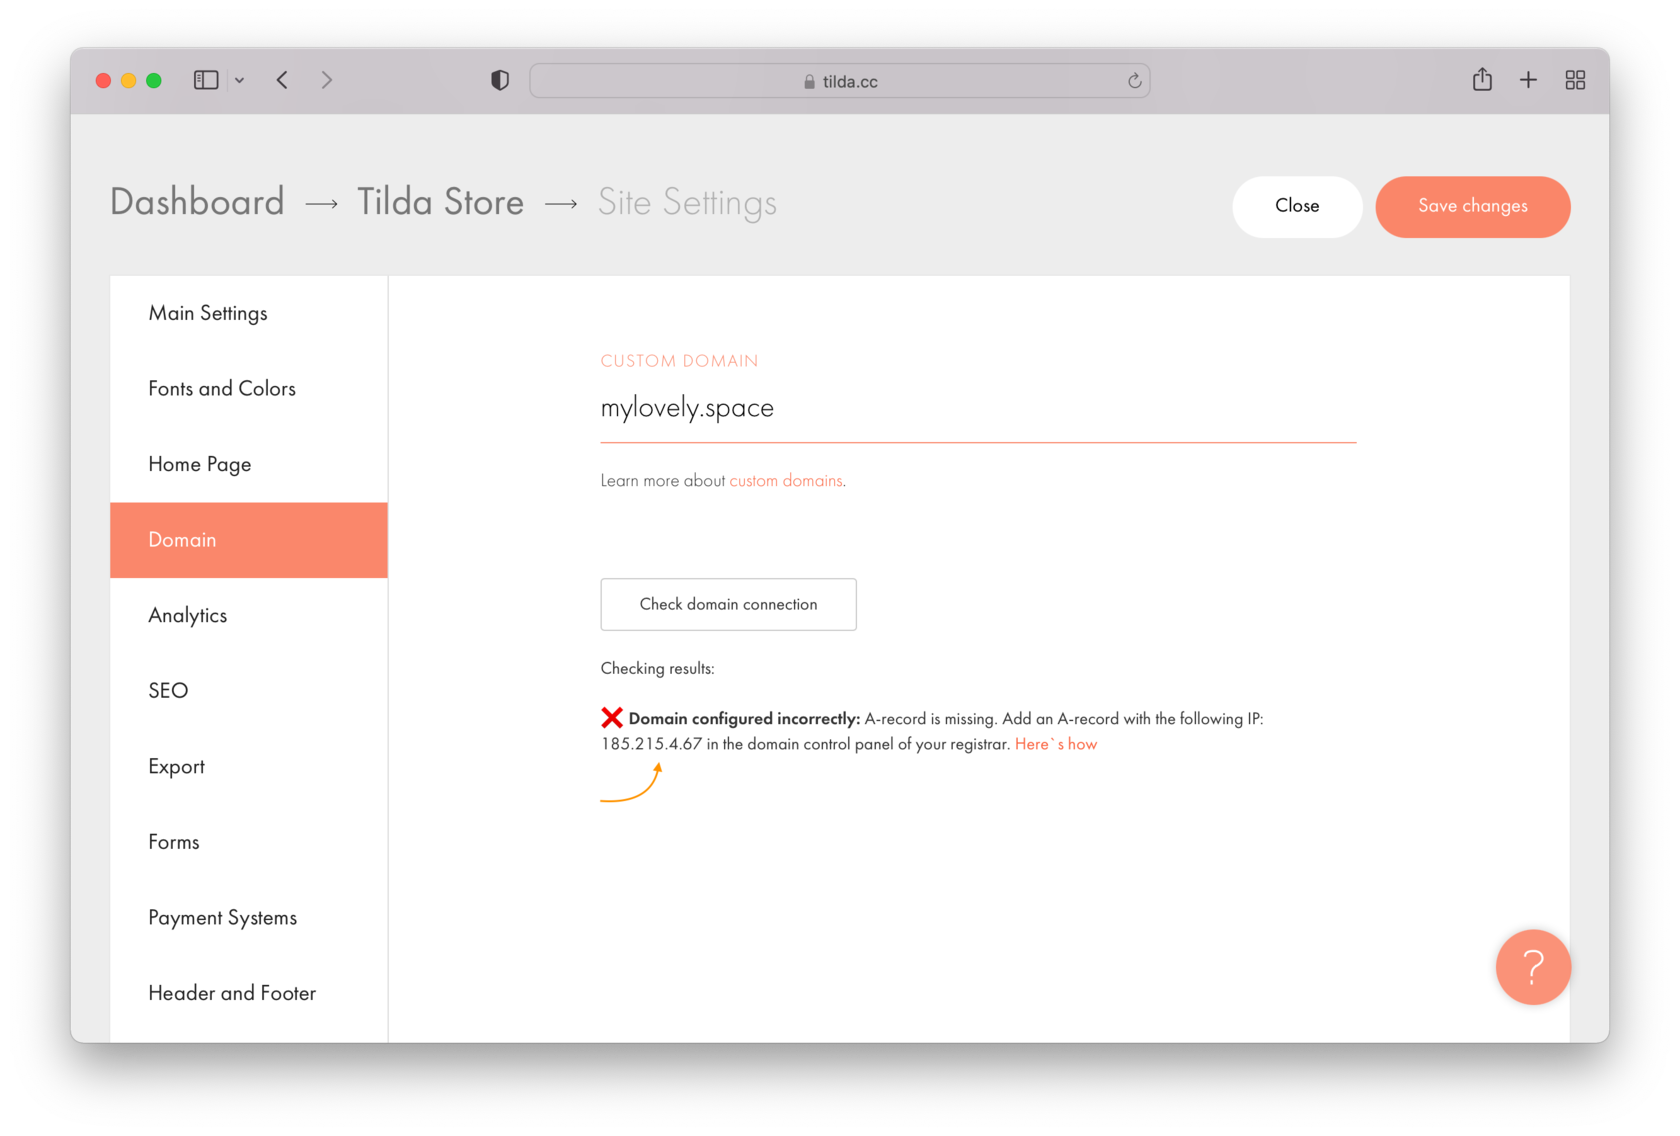Select the Payment Systems section

tap(222, 917)
